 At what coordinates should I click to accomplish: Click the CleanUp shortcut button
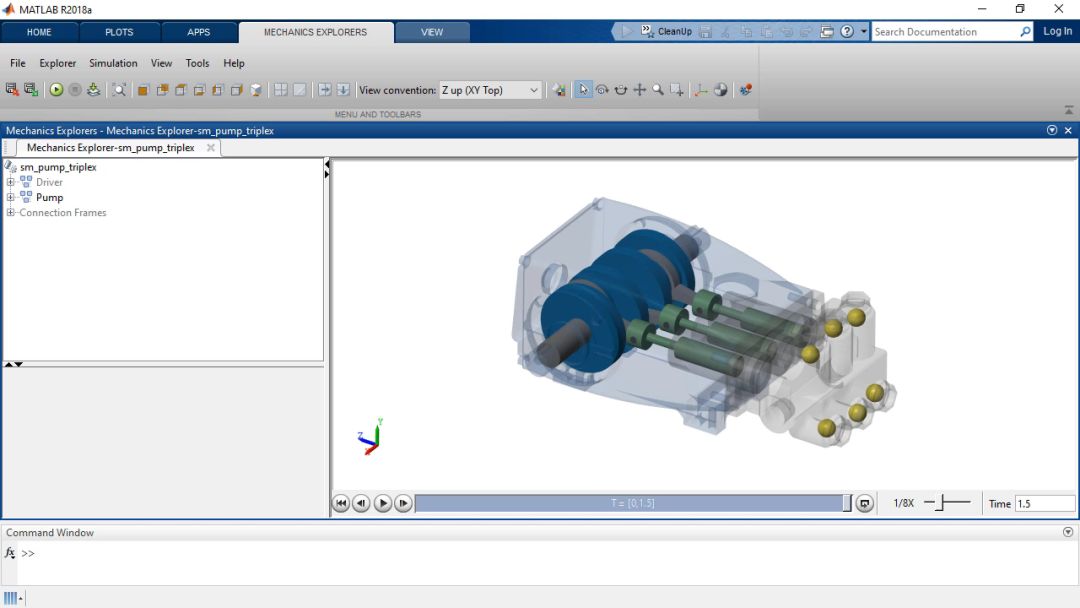click(x=667, y=32)
